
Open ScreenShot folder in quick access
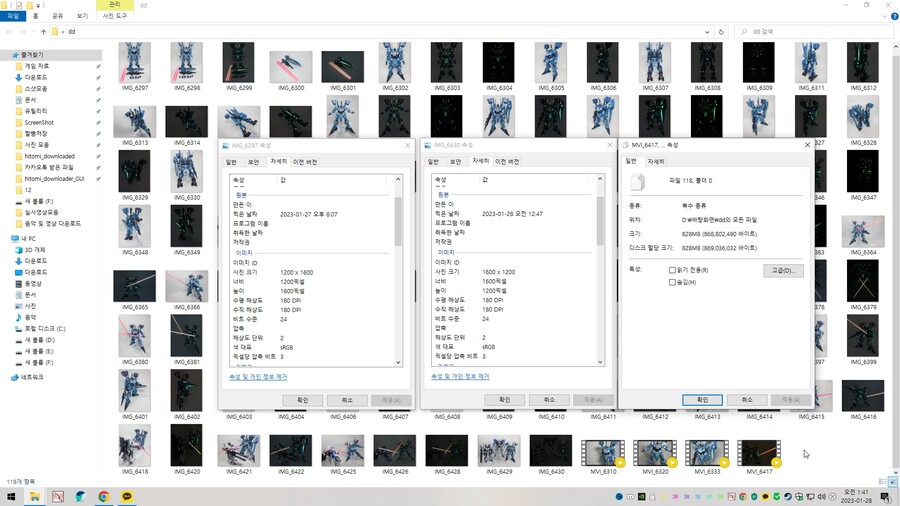click(x=39, y=123)
